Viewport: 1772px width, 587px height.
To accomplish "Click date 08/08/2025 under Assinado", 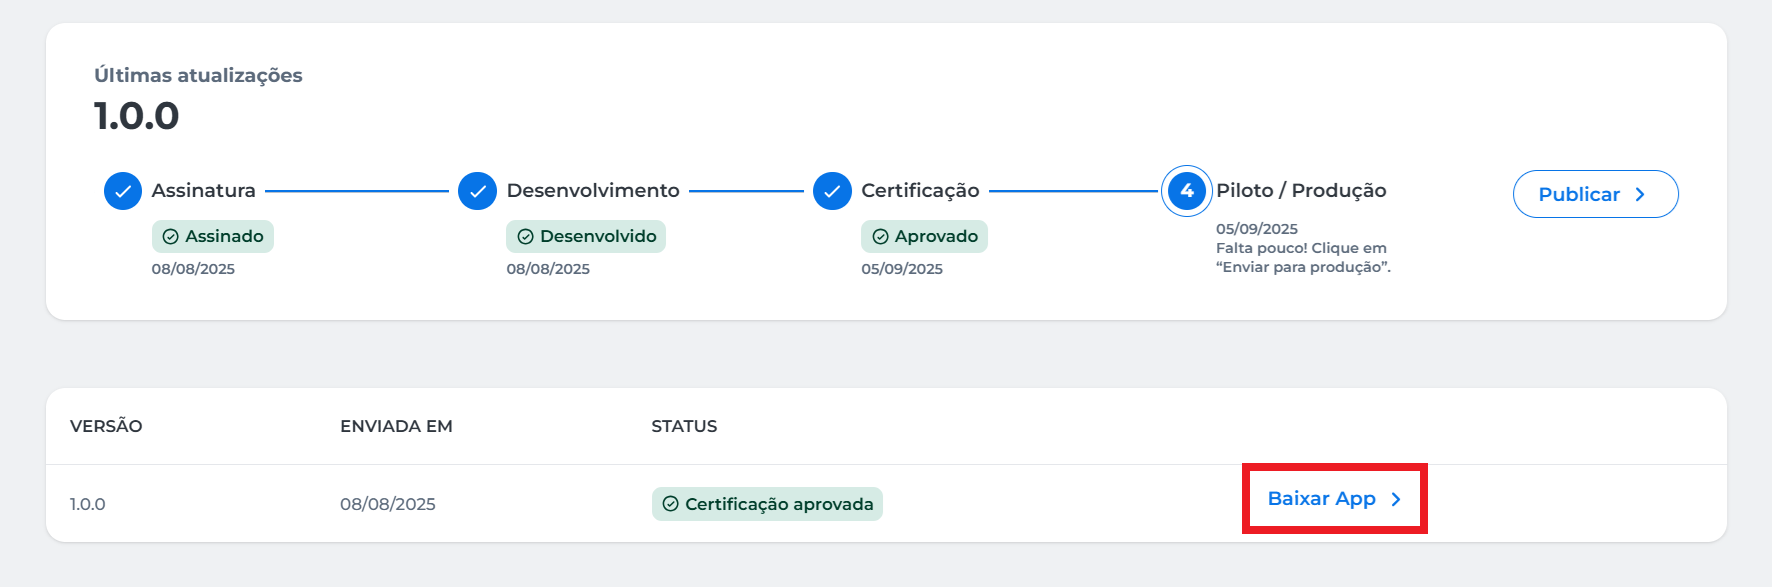I will click(x=193, y=269).
